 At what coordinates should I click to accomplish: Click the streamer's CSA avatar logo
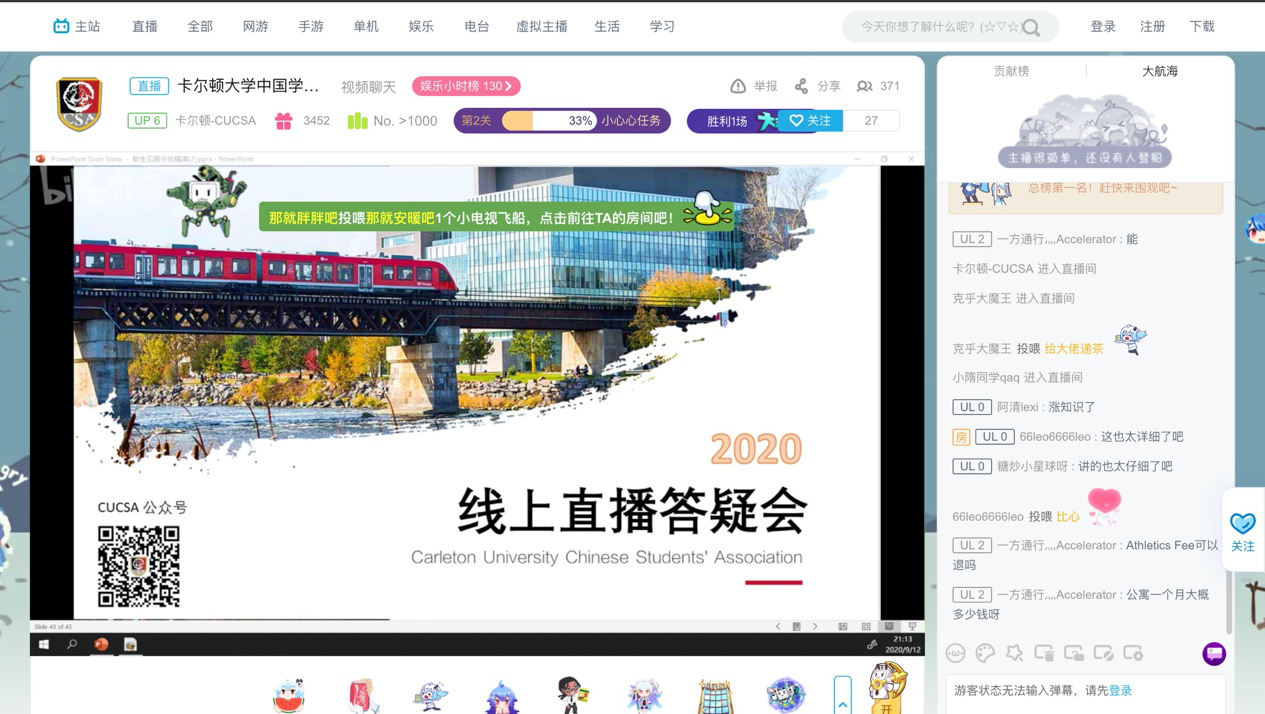pos(80,103)
